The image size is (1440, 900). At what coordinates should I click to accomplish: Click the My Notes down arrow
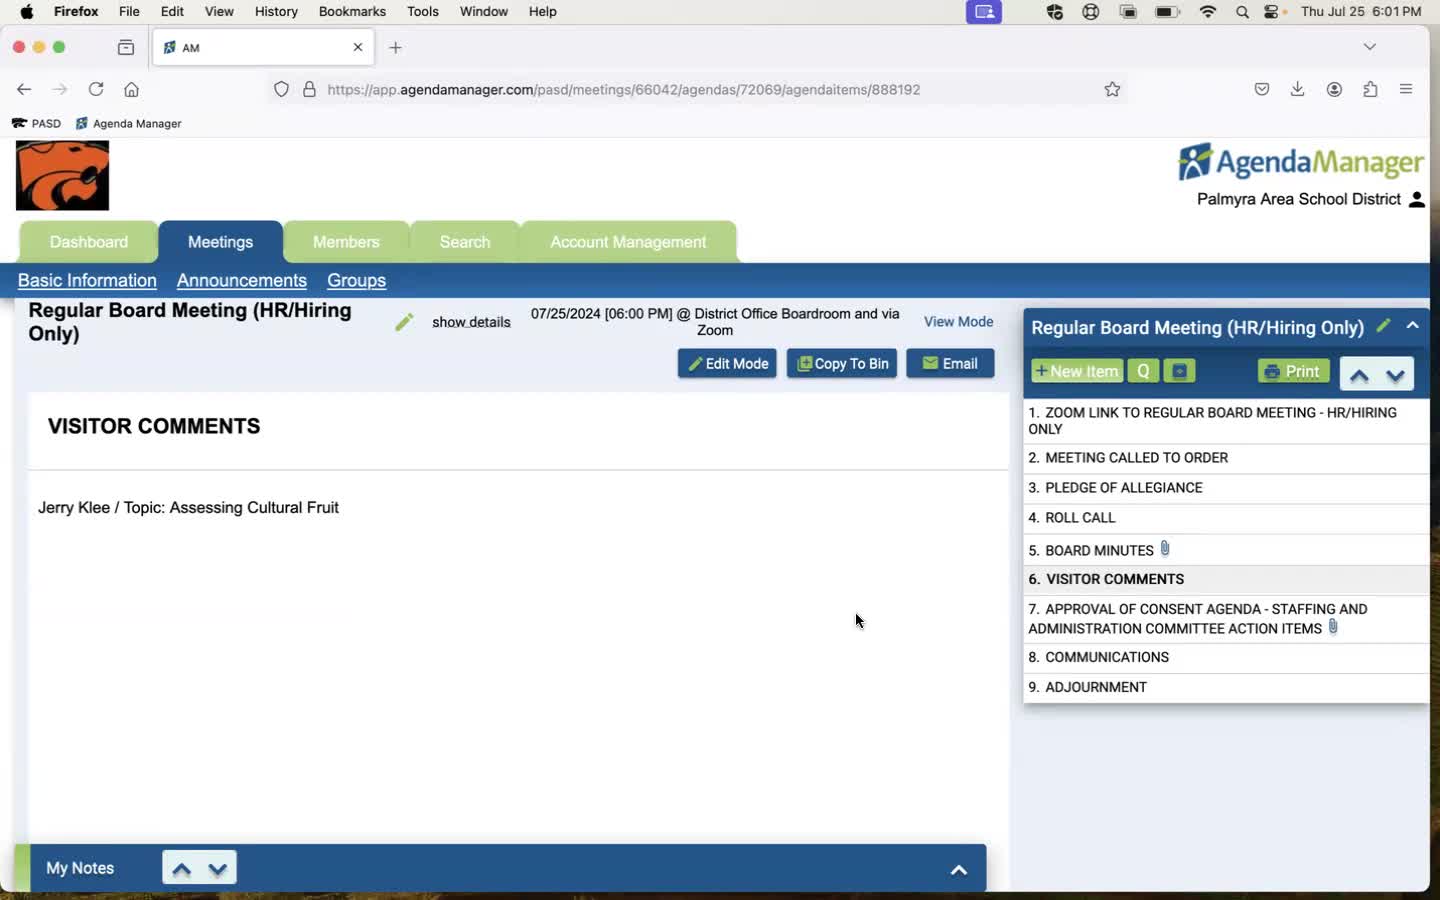coord(218,869)
